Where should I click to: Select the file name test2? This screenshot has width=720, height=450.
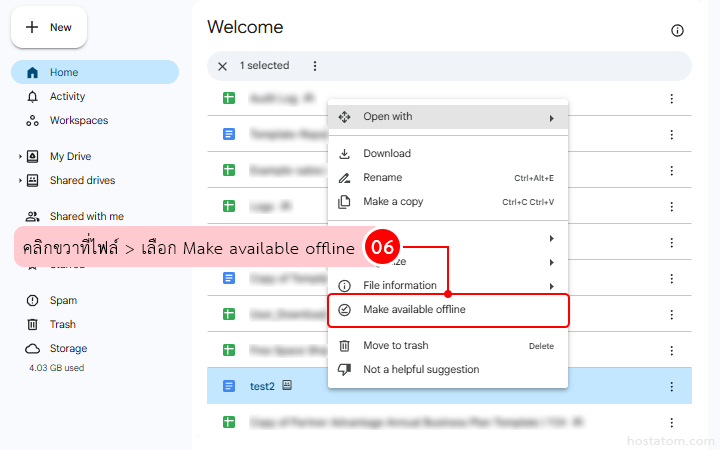pyautogui.click(x=262, y=387)
